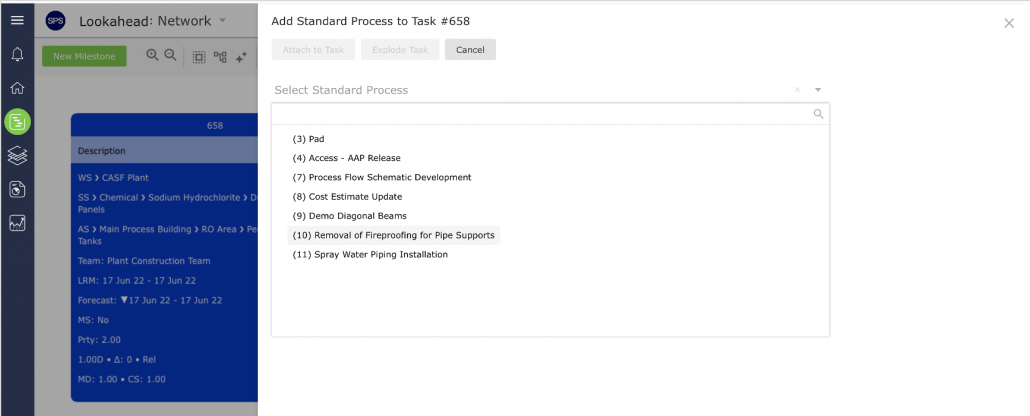Click the fit-to-selection frame icon

198,57
